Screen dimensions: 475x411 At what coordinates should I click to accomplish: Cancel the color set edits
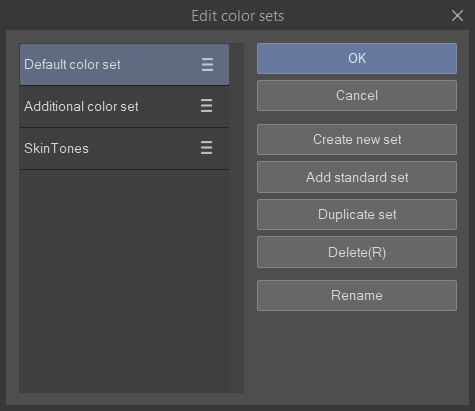[357, 95]
